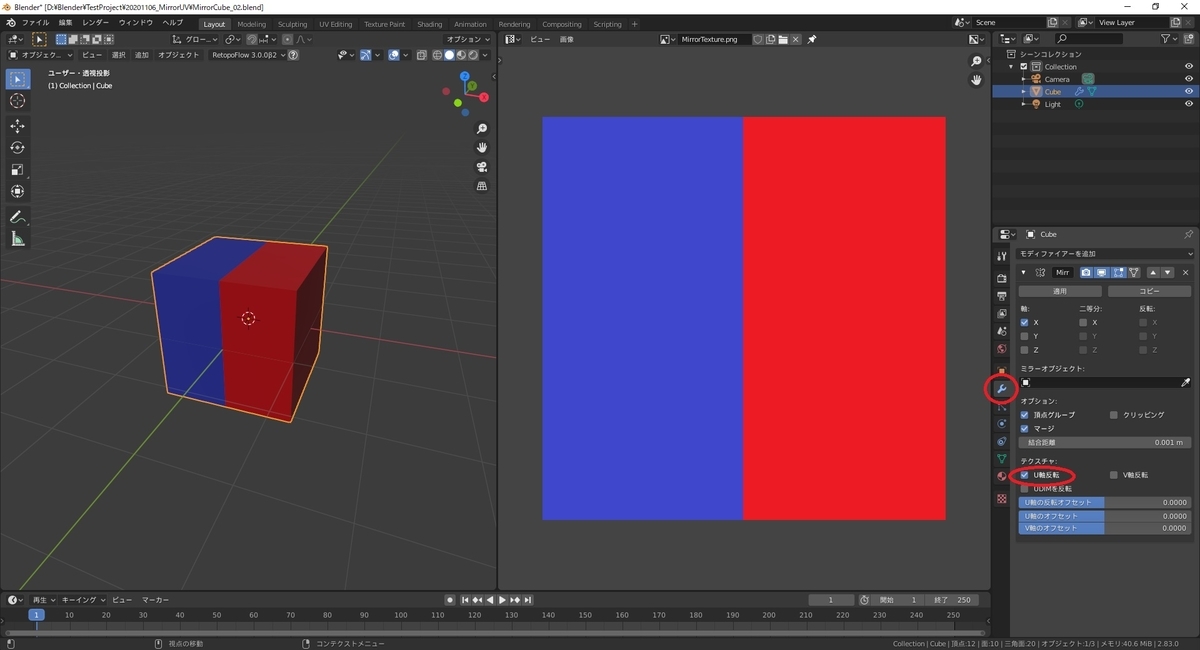Remove the Mirror modifier with X
The height and width of the screenshot is (650, 1200).
point(1186,272)
